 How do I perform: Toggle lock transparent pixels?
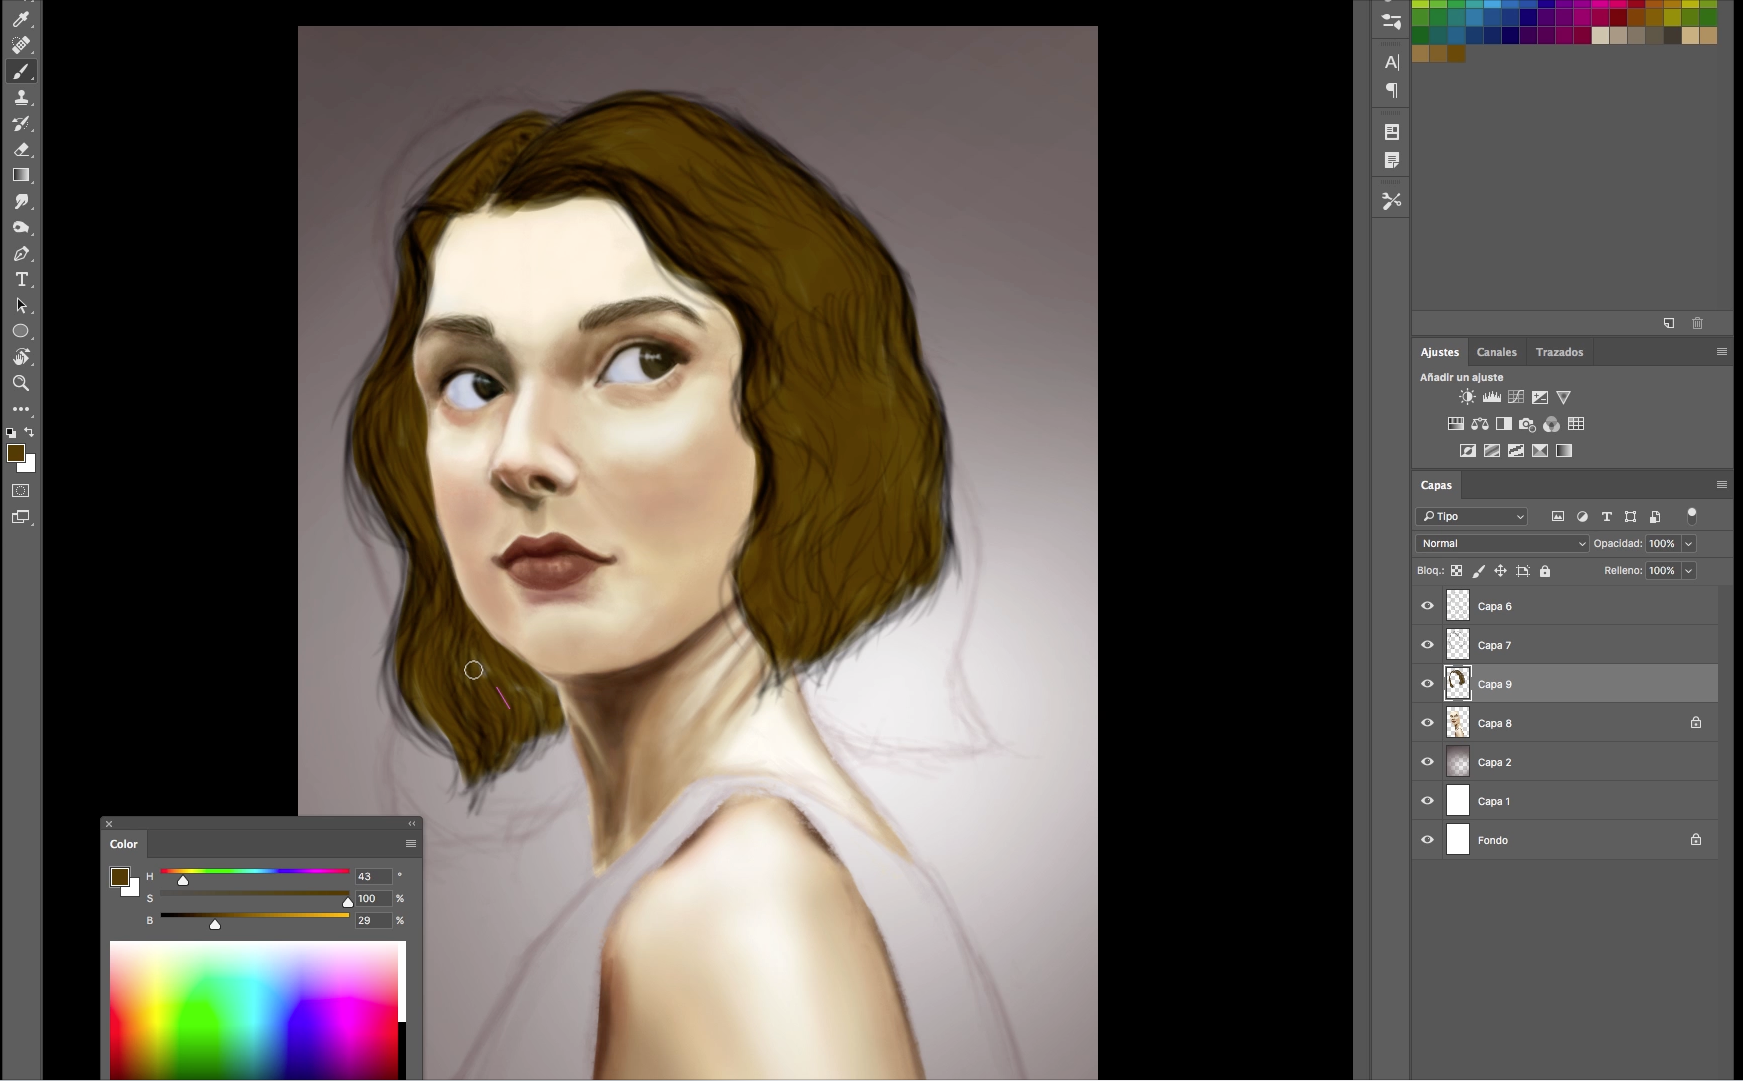(1456, 571)
